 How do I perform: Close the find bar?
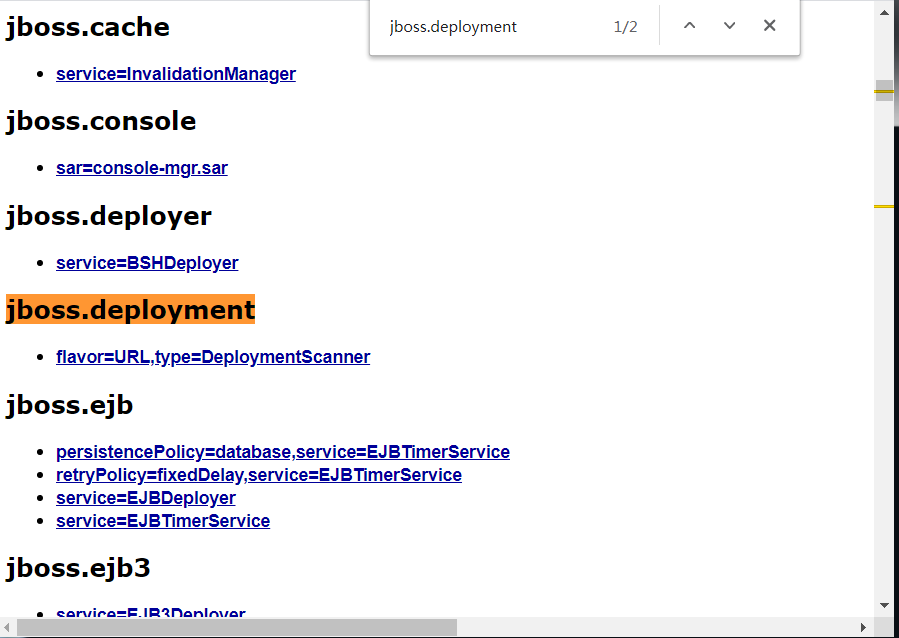769,26
